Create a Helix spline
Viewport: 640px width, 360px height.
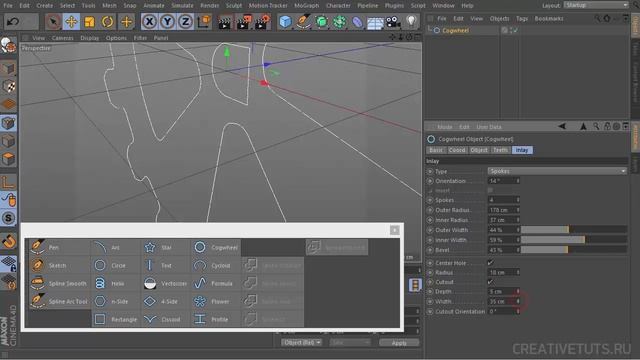pos(116,283)
